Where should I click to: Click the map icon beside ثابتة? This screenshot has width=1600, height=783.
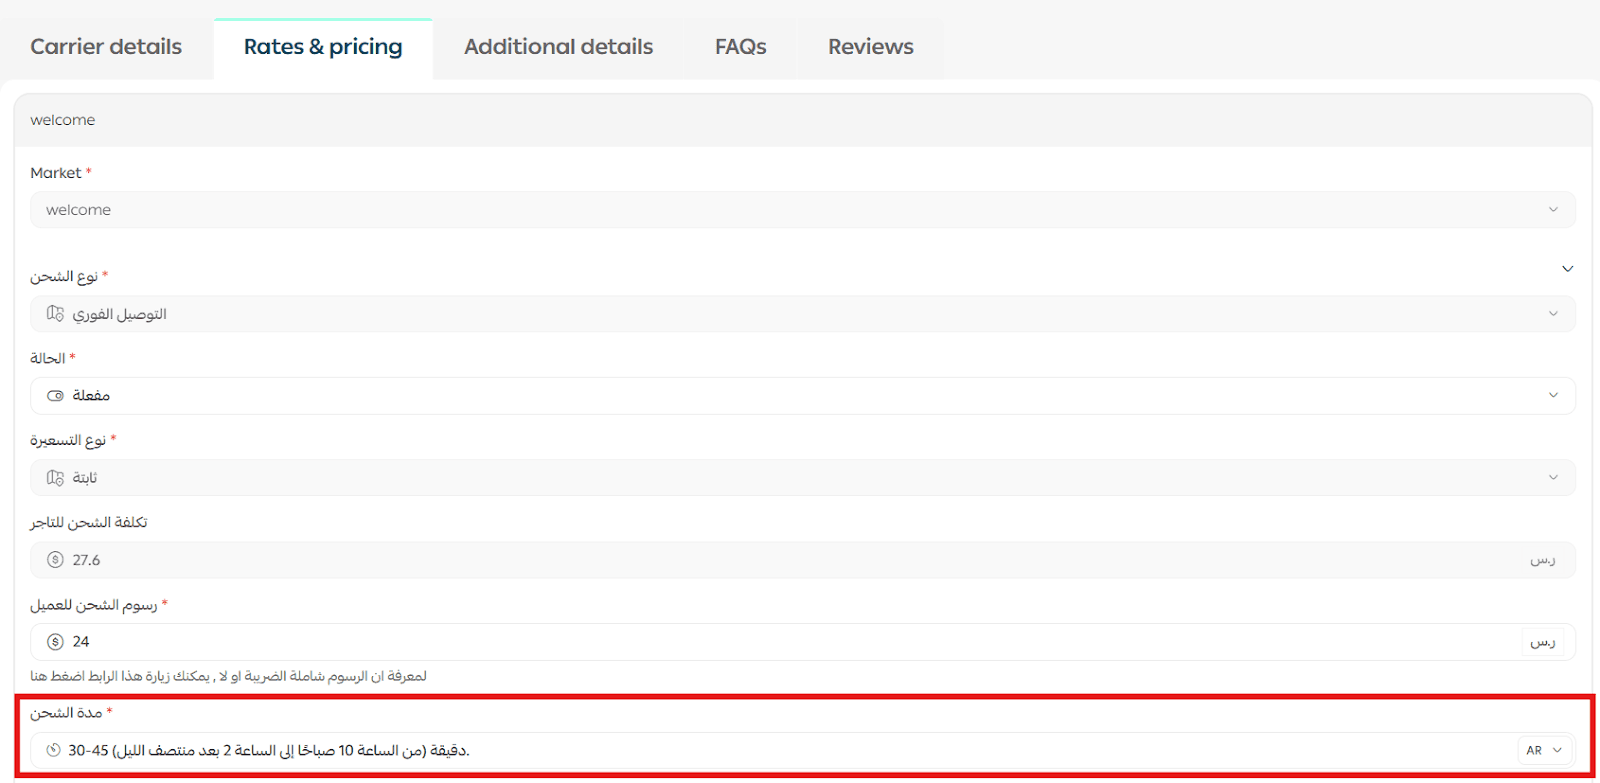pos(55,478)
